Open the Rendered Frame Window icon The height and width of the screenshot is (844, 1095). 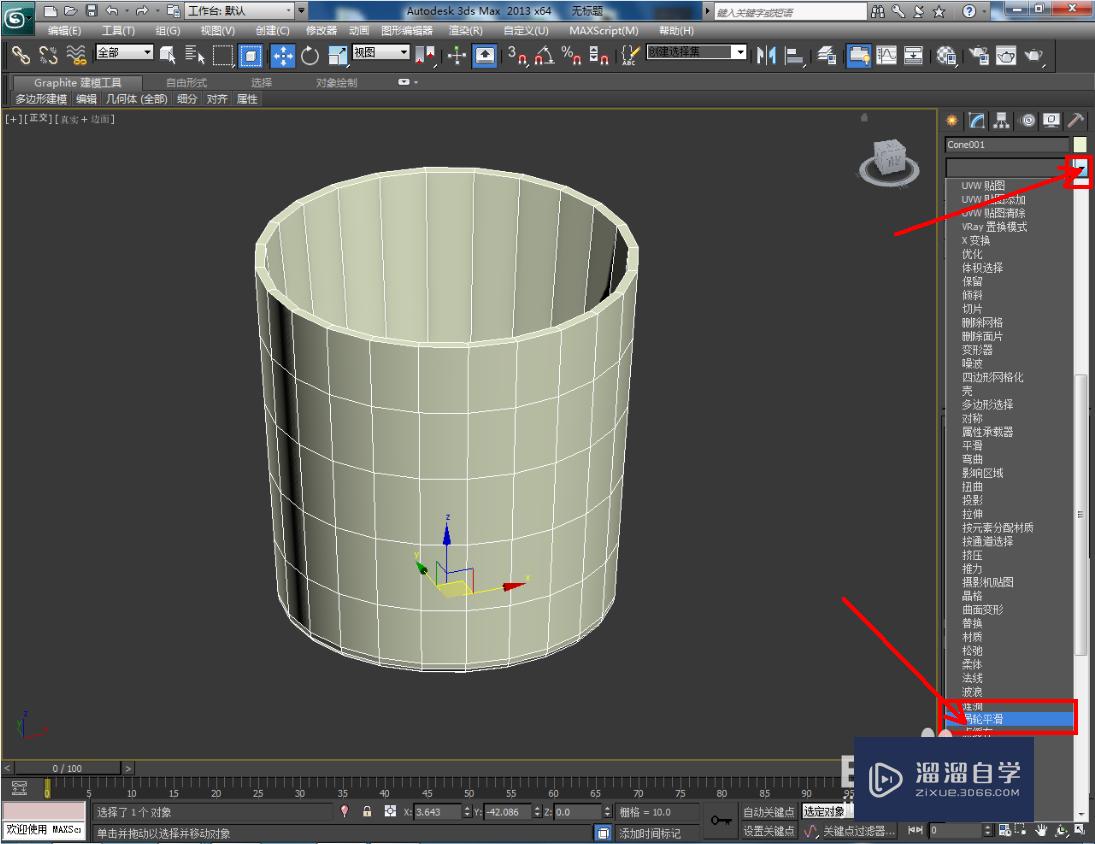(1006, 55)
